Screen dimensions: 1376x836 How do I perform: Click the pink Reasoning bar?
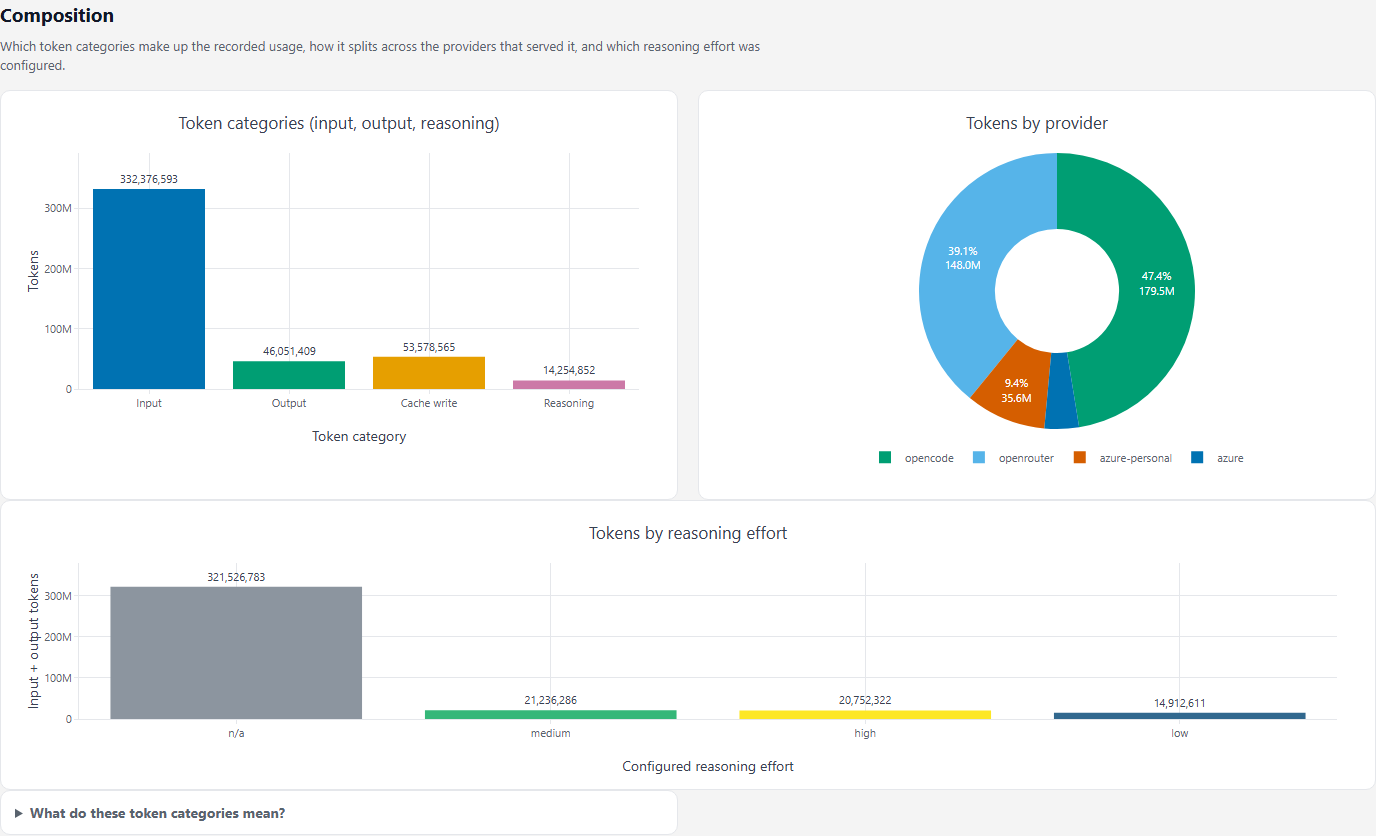click(569, 385)
